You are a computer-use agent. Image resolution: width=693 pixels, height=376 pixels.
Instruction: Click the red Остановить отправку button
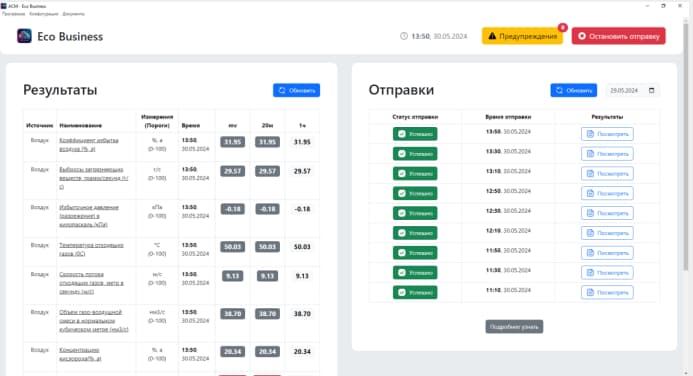point(618,36)
